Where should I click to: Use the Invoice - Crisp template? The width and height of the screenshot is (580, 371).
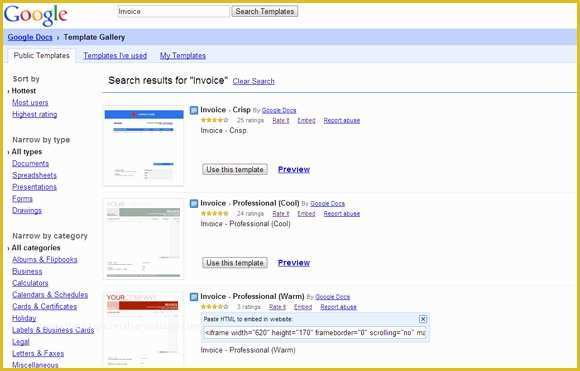pyautogui.click(x=235, y=169)
